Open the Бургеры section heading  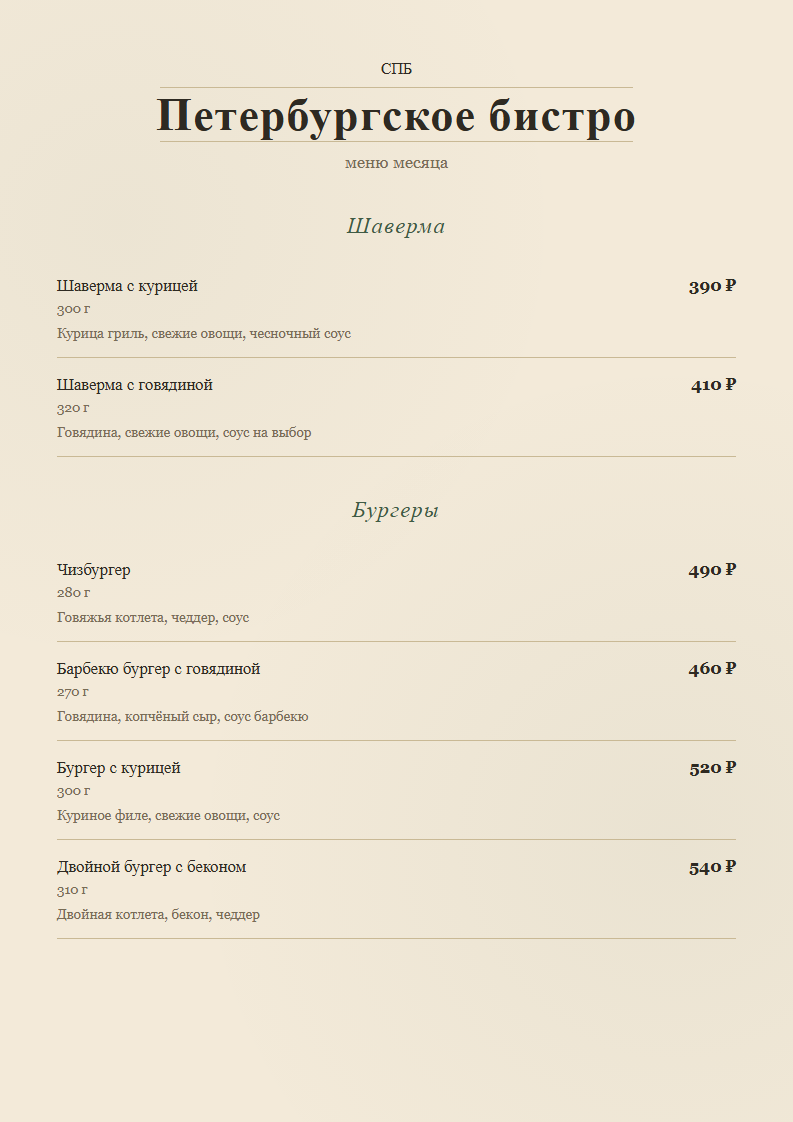[x=396, y=510]
